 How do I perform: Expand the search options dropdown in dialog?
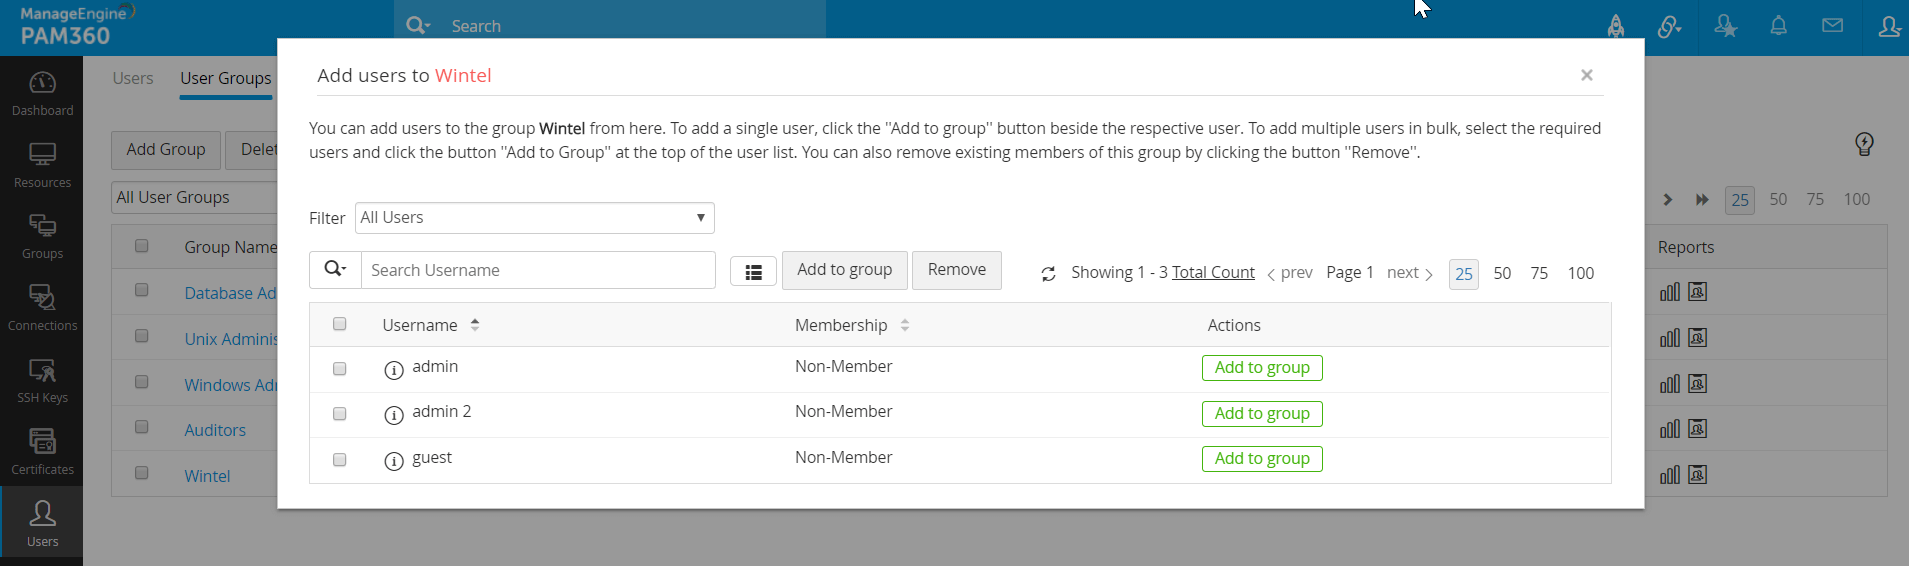tap(335, 270)
